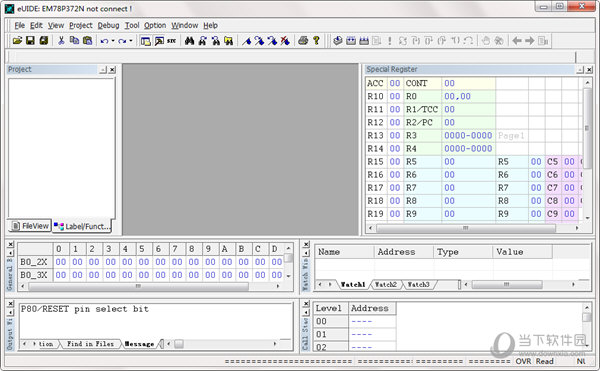
Task: Open the Window menu
Action: 184,25
